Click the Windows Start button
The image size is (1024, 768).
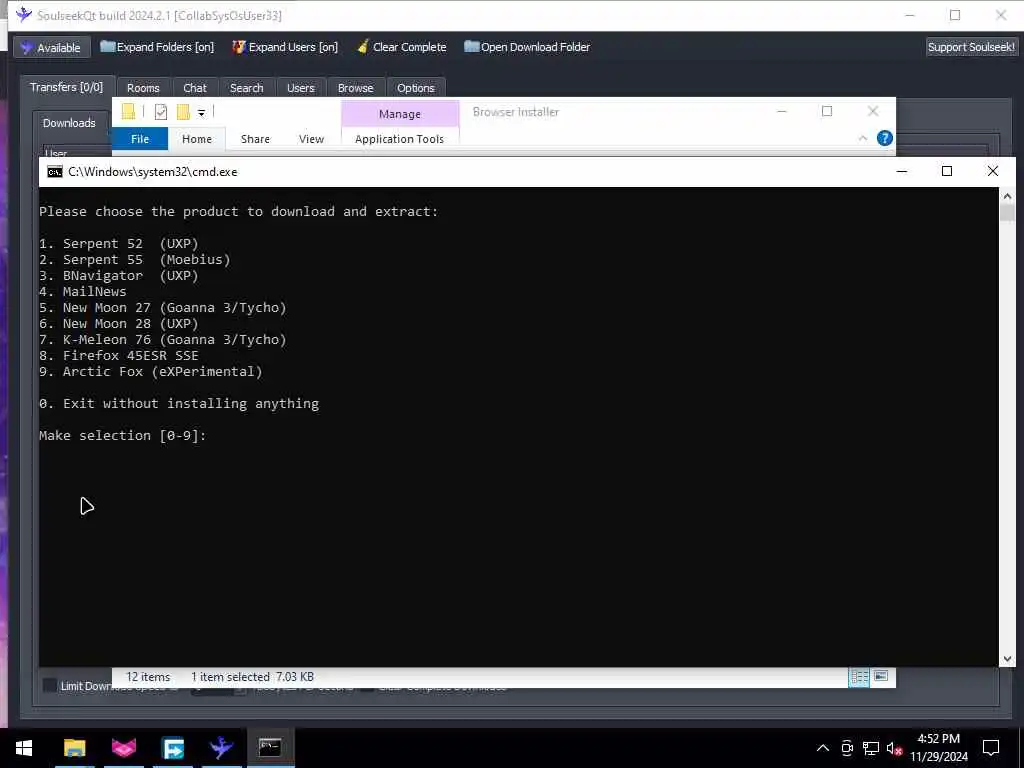(24, 748)
